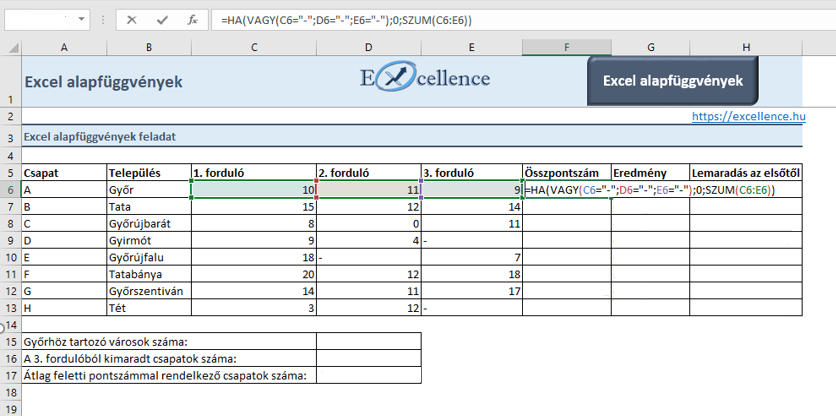Screen dimensions: 836x416
Task: Open the https://excellence.hu link
Action: tap(749, 116)
